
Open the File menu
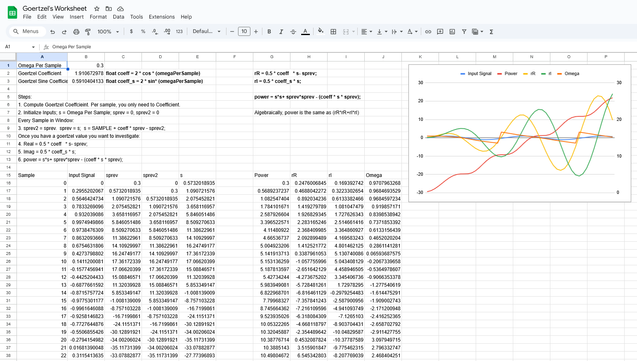27,17
